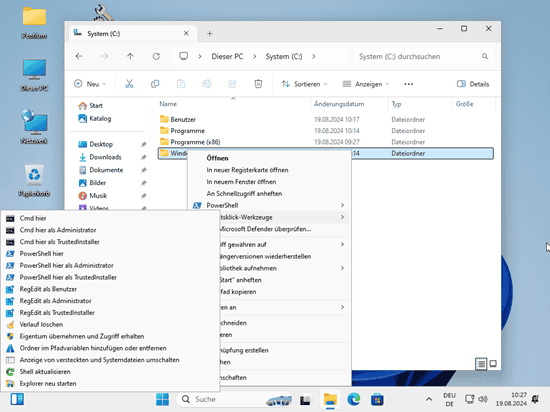Open the Sortieren dropdown
This screenshot has height=412, width=550.
[304, 84]
